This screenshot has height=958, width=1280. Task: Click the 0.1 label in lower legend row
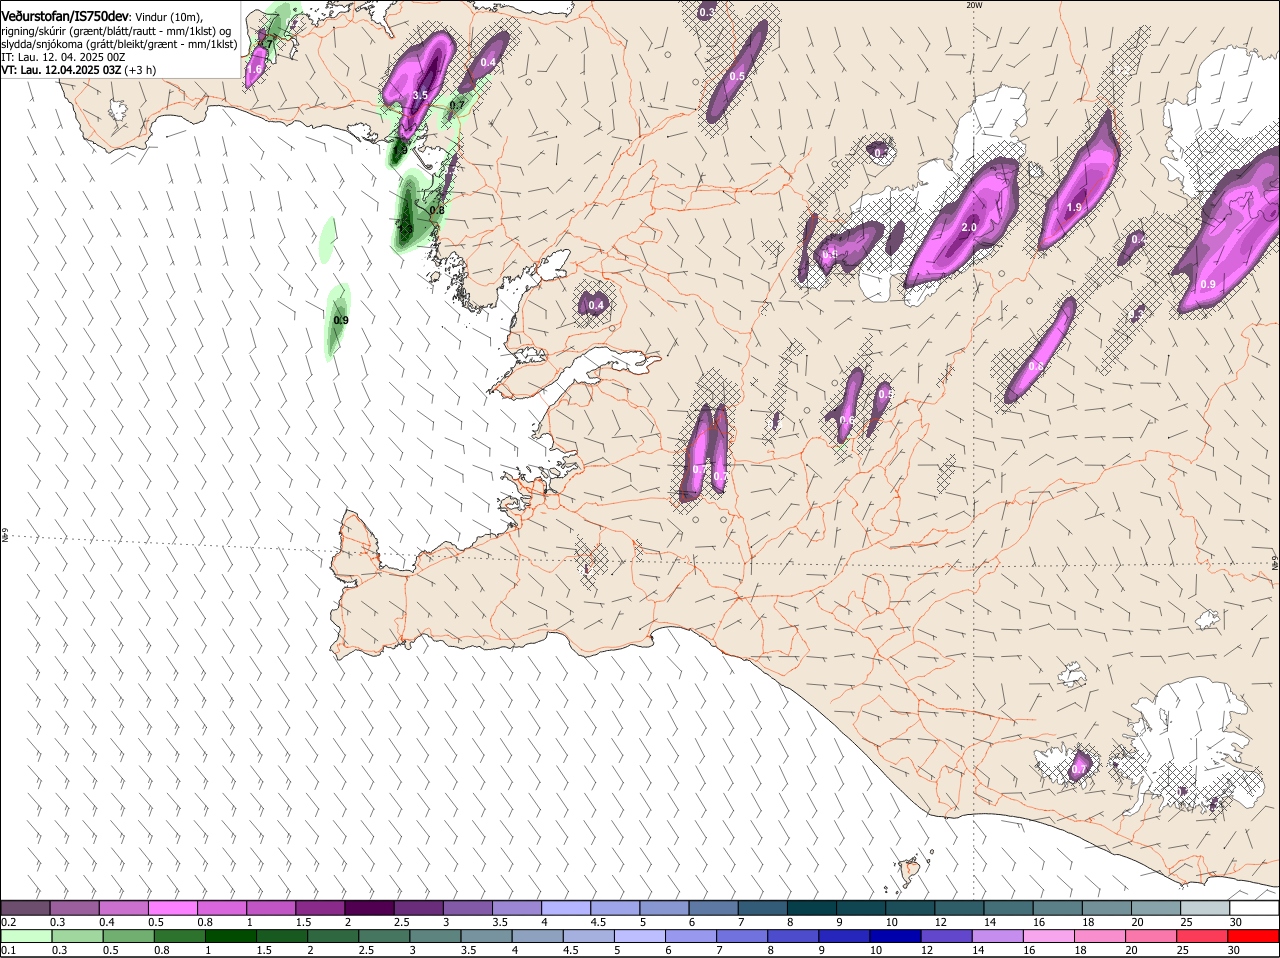click(9, 950)
